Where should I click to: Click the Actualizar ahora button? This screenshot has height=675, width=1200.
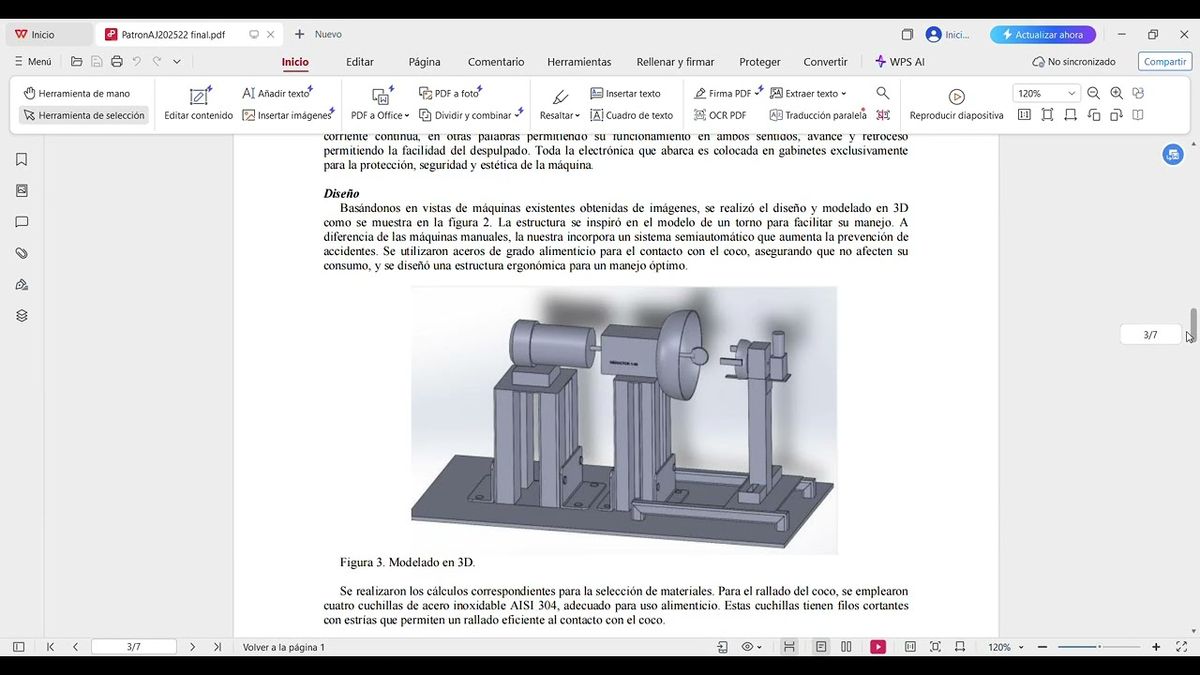1042,35
